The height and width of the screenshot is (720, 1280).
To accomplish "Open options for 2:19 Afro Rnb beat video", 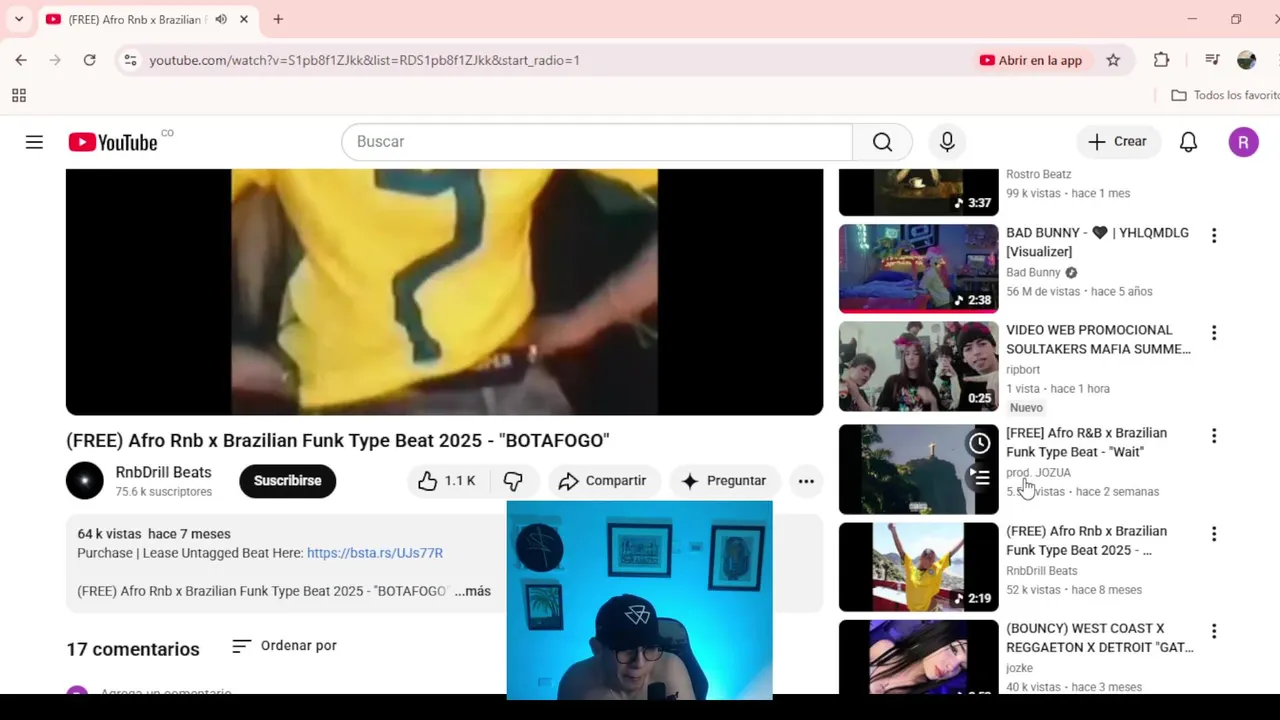I will pos(1214,534).
